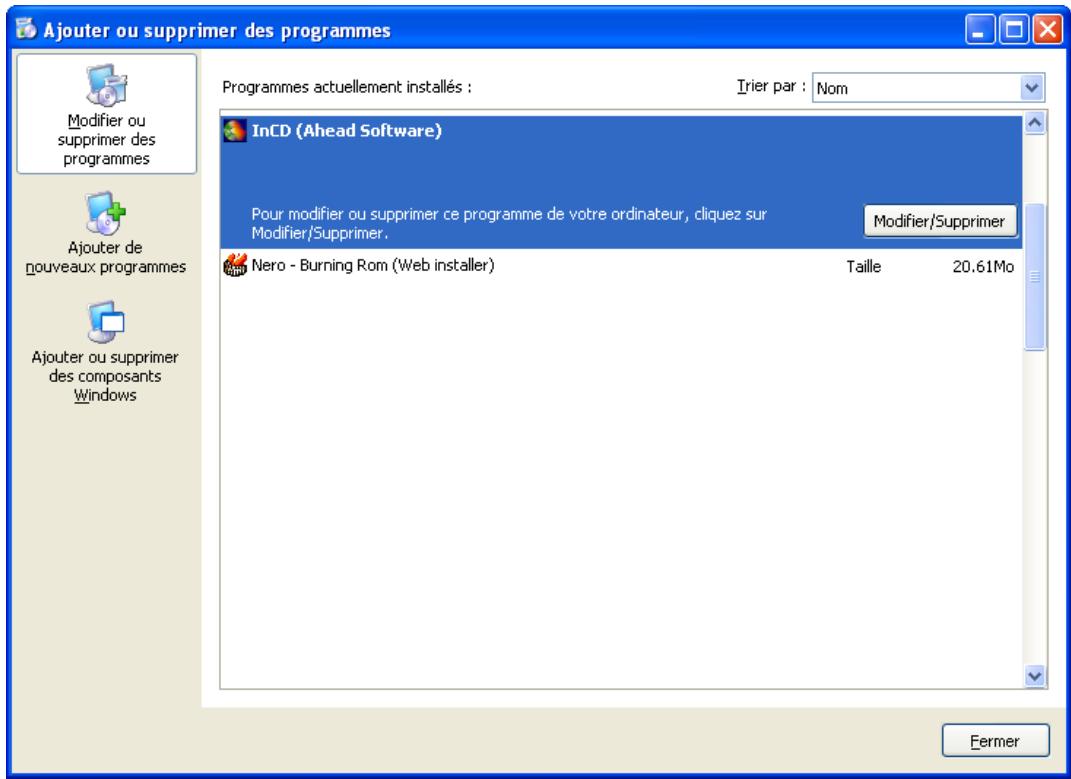Click the Nero Burning Rom flame icon

click(x=235, y=265)
